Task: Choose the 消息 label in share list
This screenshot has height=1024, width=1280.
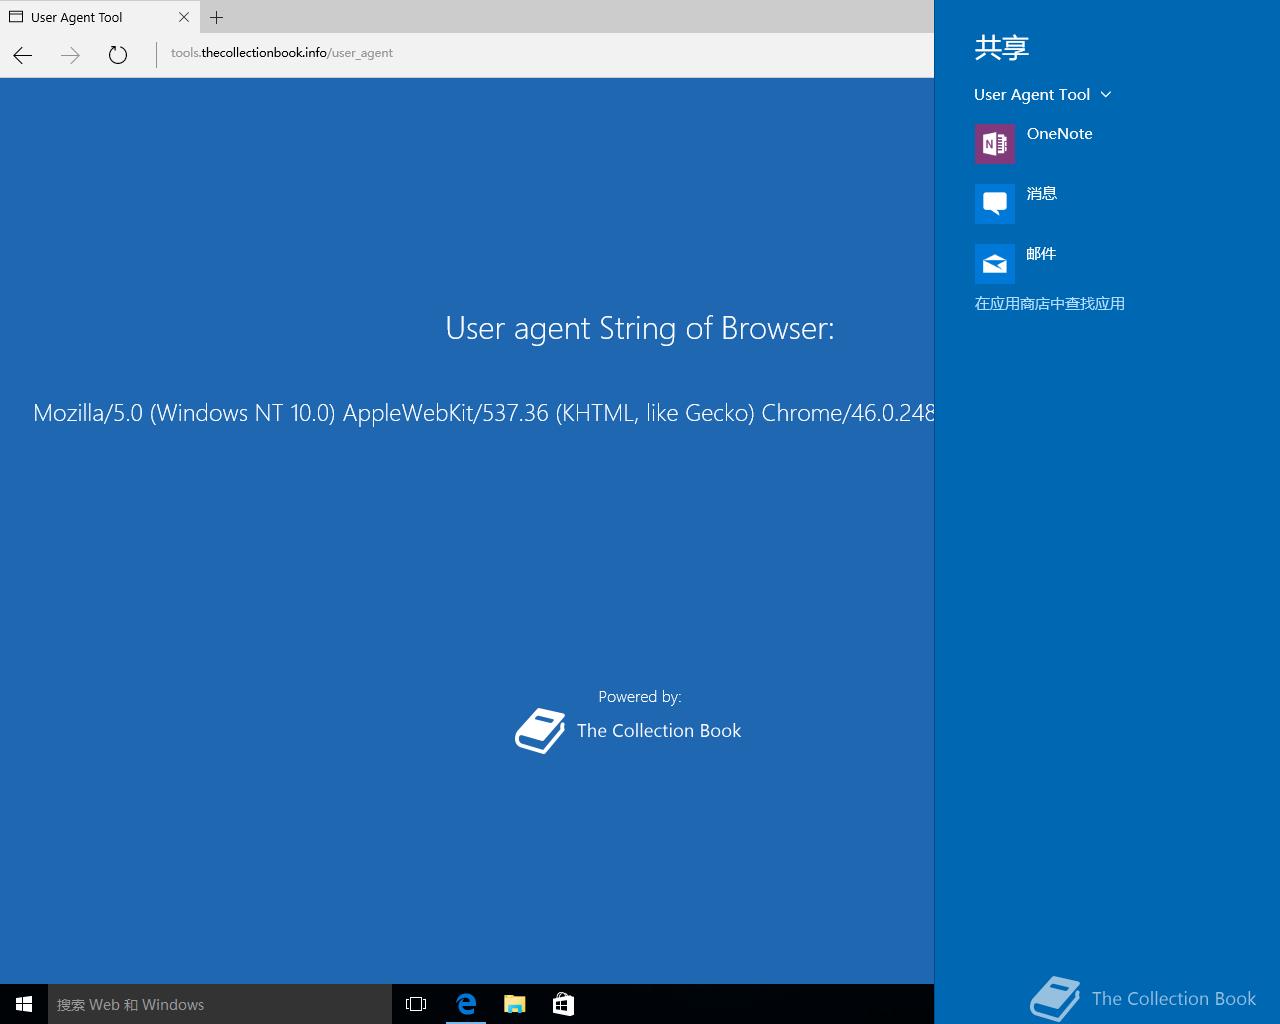Action: [x=1041, y=193]
